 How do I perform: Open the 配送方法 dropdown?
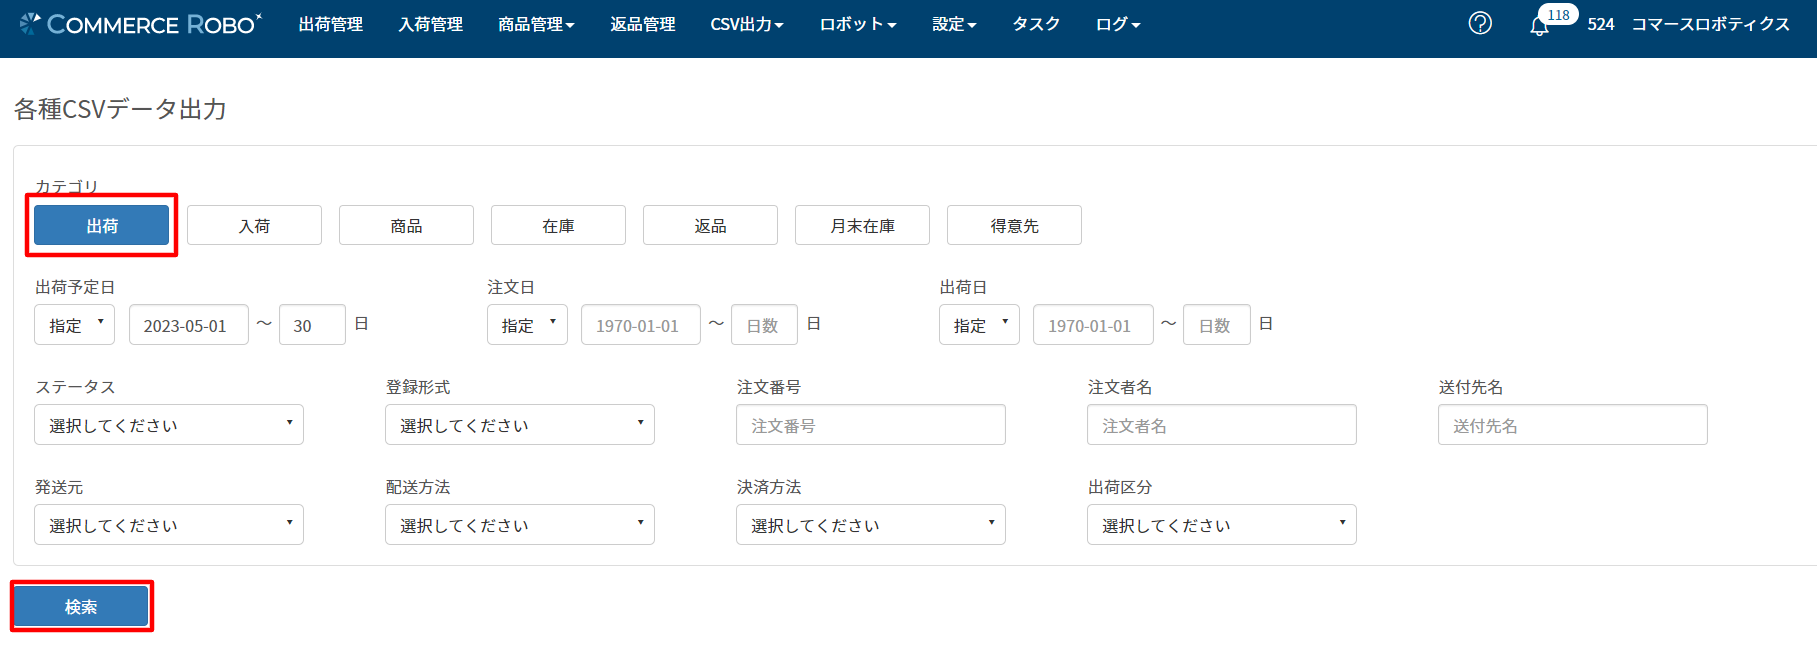point(520,525)
